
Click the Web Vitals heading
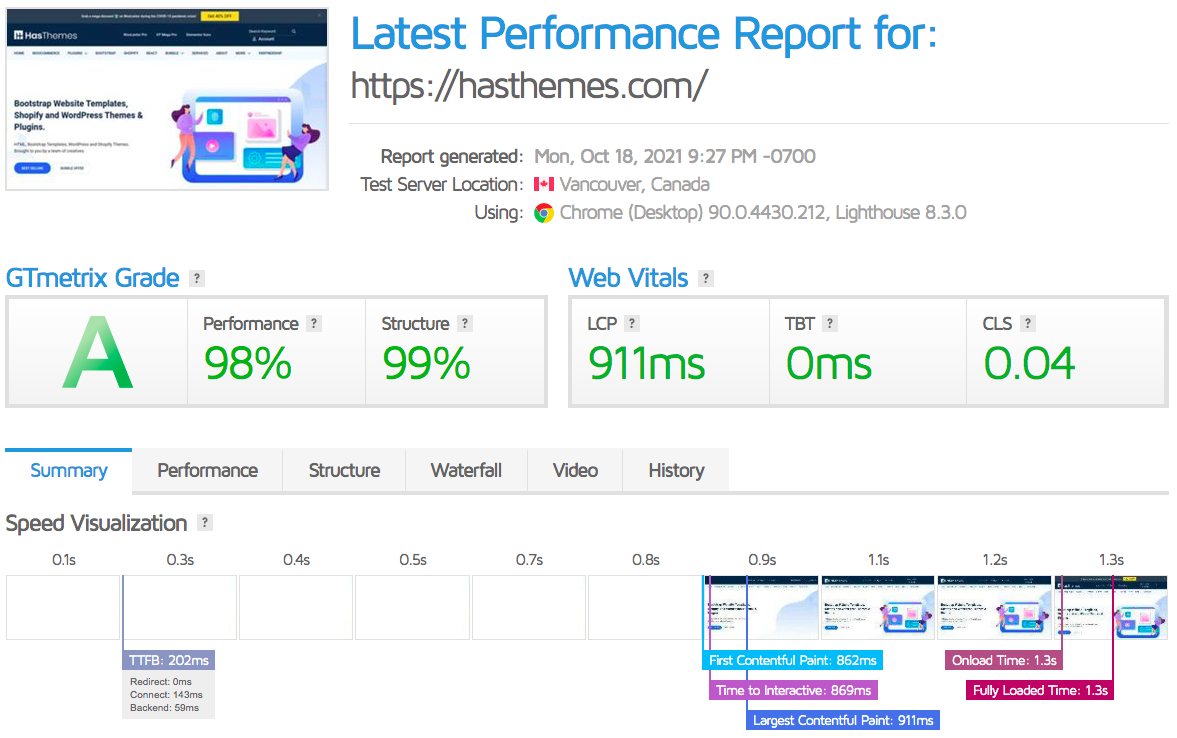[x=628, y=279]
